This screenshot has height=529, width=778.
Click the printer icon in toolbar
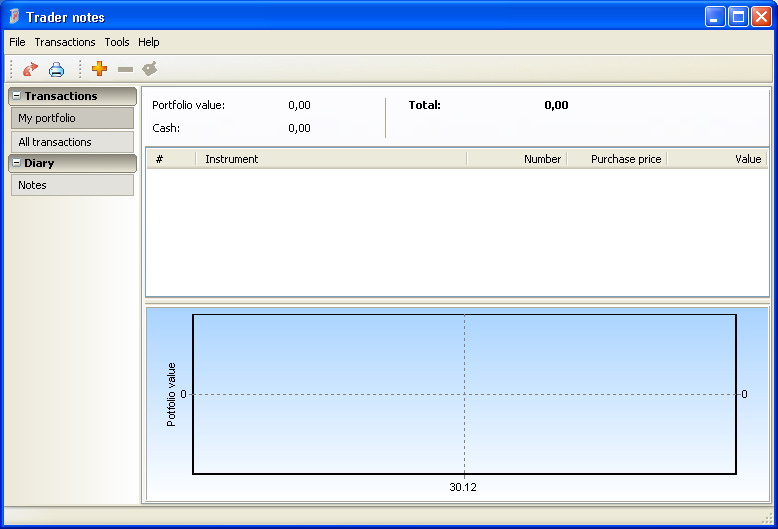[57, 69]
